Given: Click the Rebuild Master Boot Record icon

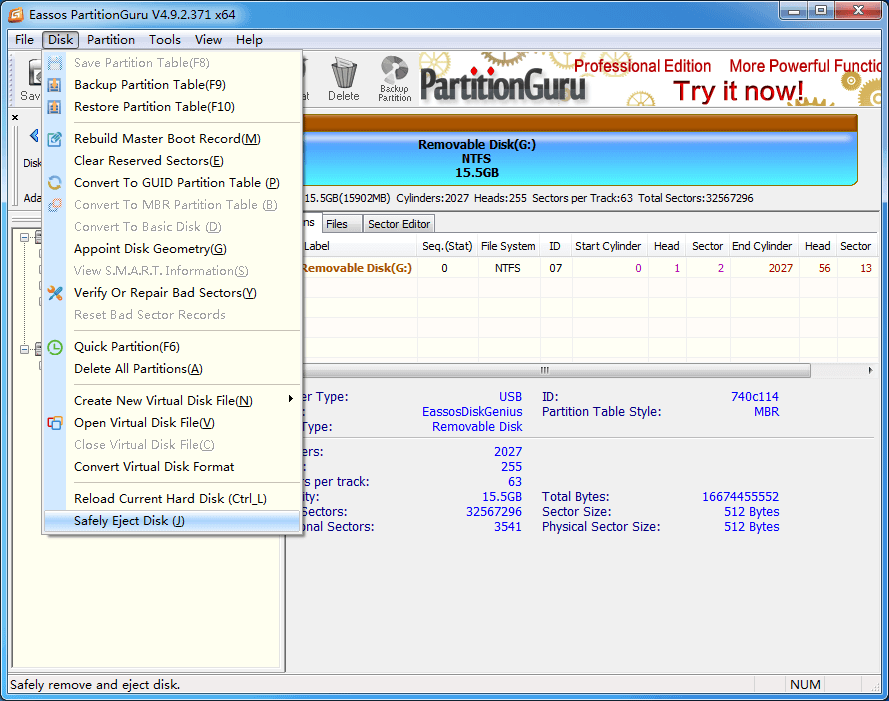Looking at the screenshot, I should (54, 139).
